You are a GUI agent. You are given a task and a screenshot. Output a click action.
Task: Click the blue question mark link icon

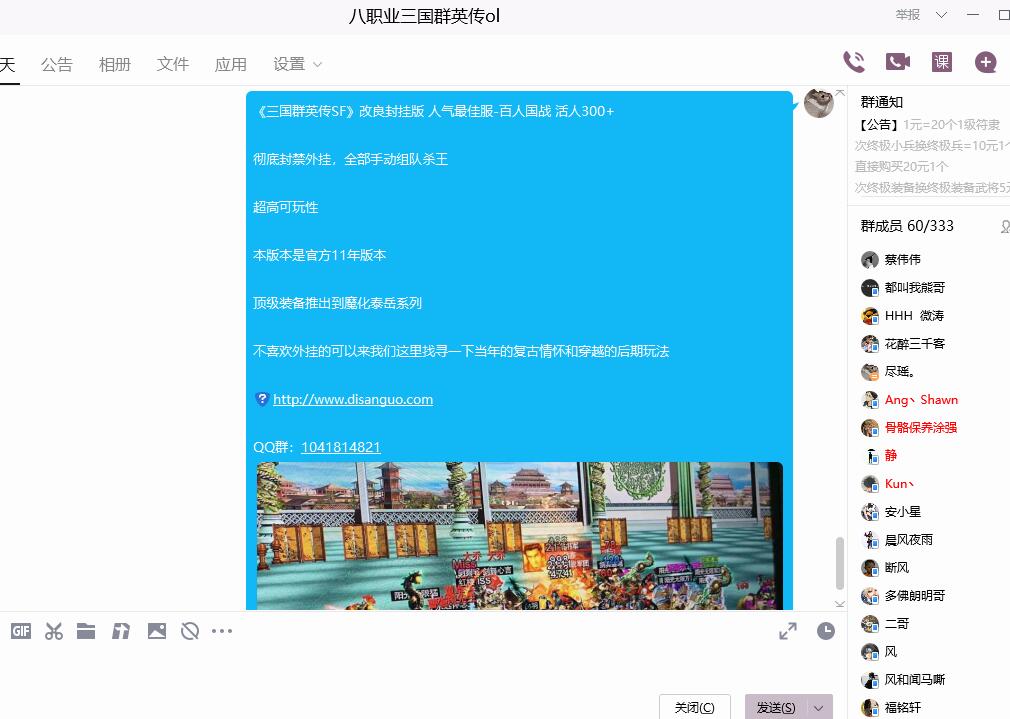coord(262,399)
